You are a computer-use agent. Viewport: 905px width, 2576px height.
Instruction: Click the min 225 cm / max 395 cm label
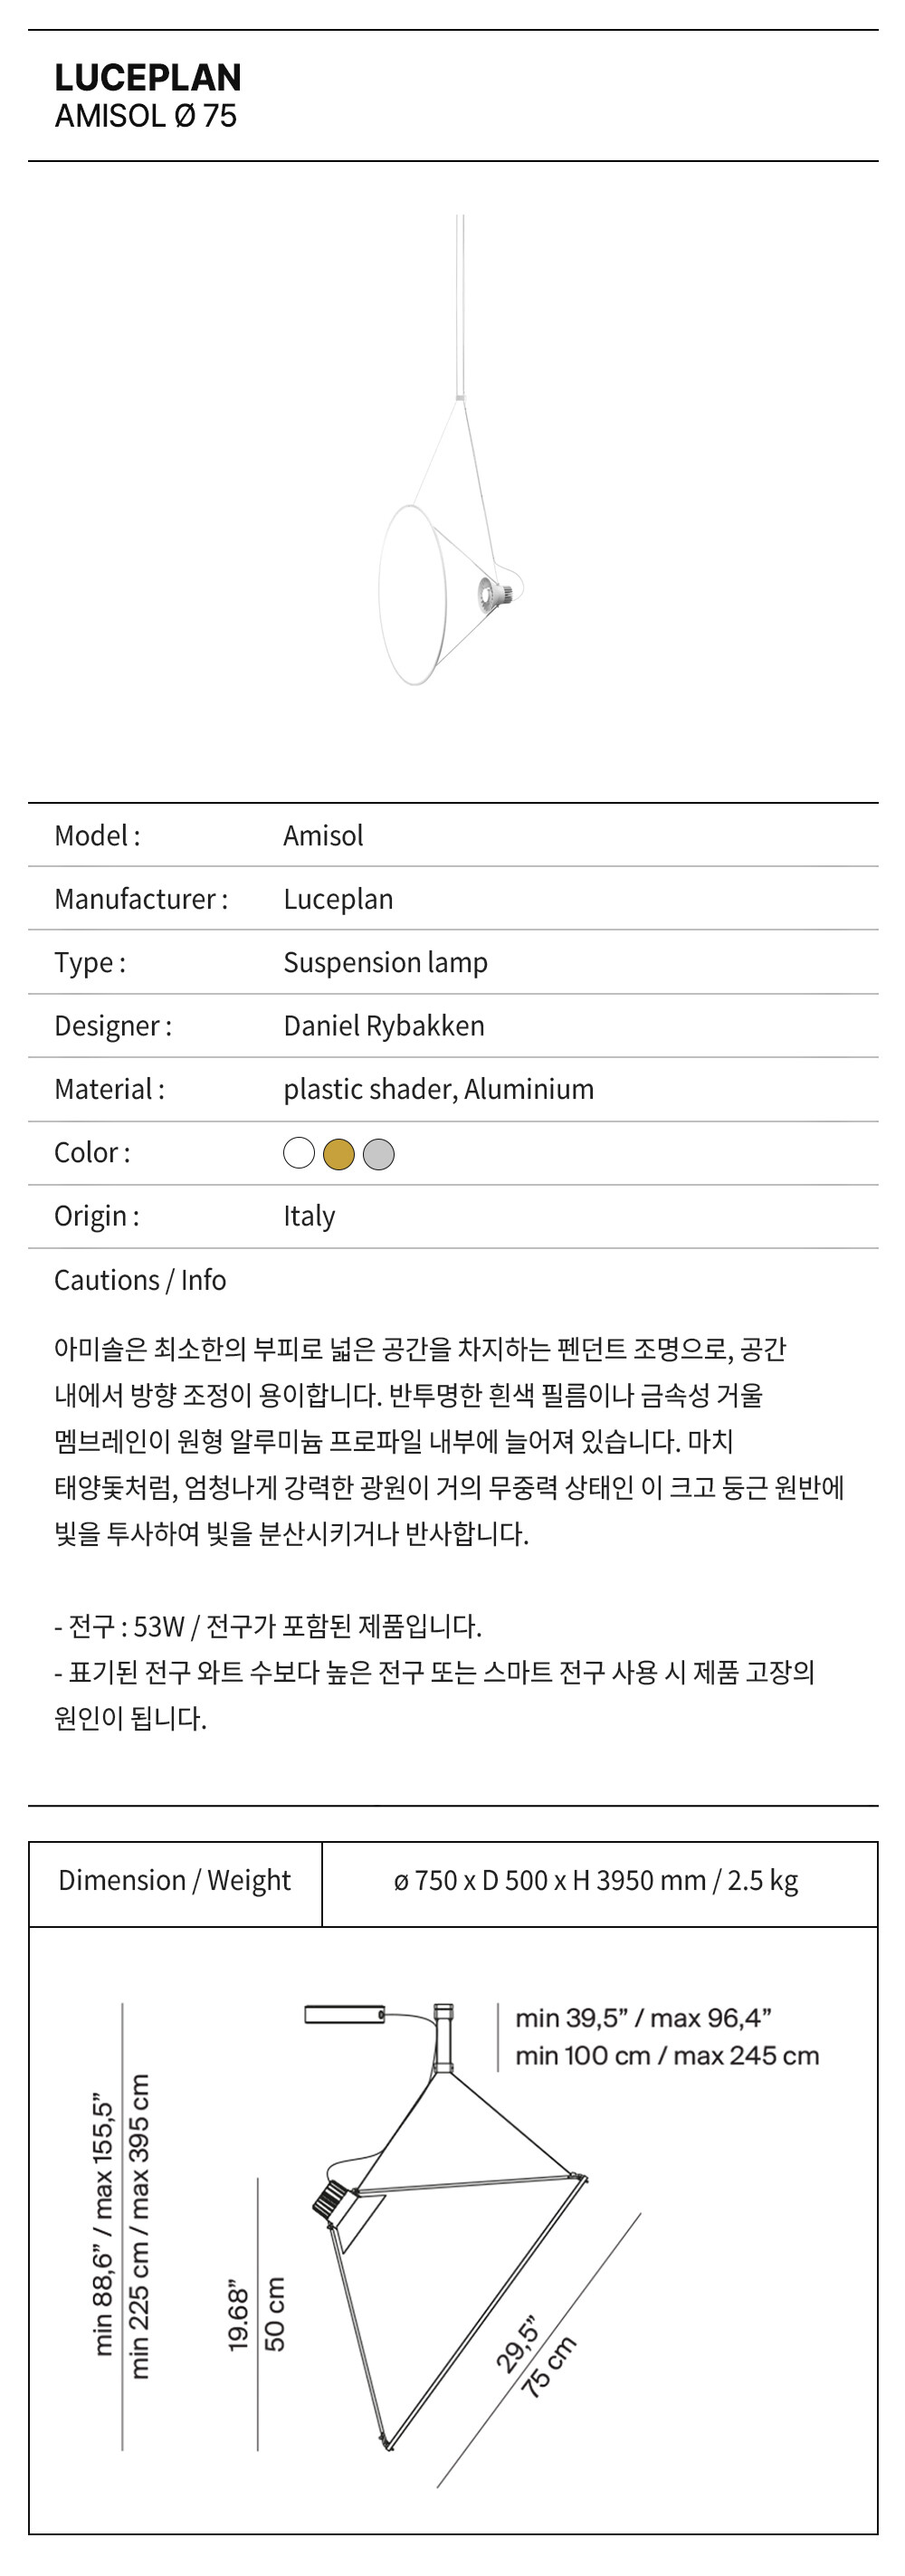pos(140,2224)
